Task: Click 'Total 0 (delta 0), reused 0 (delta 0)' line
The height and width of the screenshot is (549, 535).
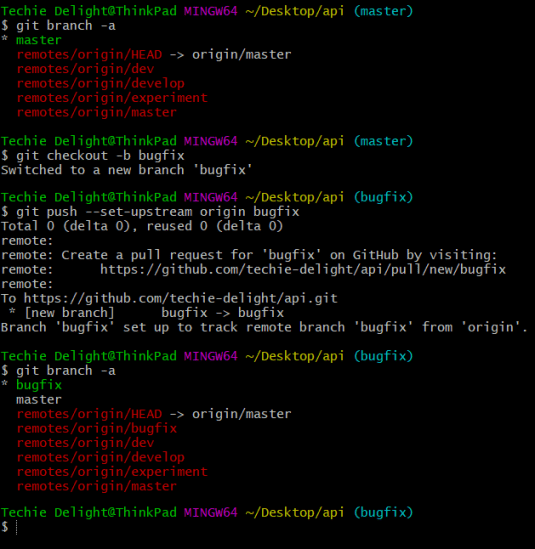Action: (142, 226)
